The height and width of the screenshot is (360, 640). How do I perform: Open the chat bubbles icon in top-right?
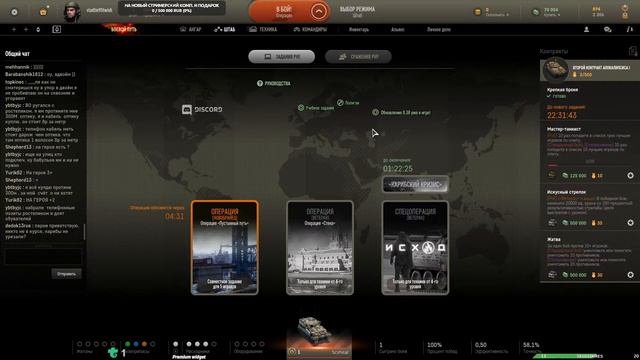coord(607,29)
